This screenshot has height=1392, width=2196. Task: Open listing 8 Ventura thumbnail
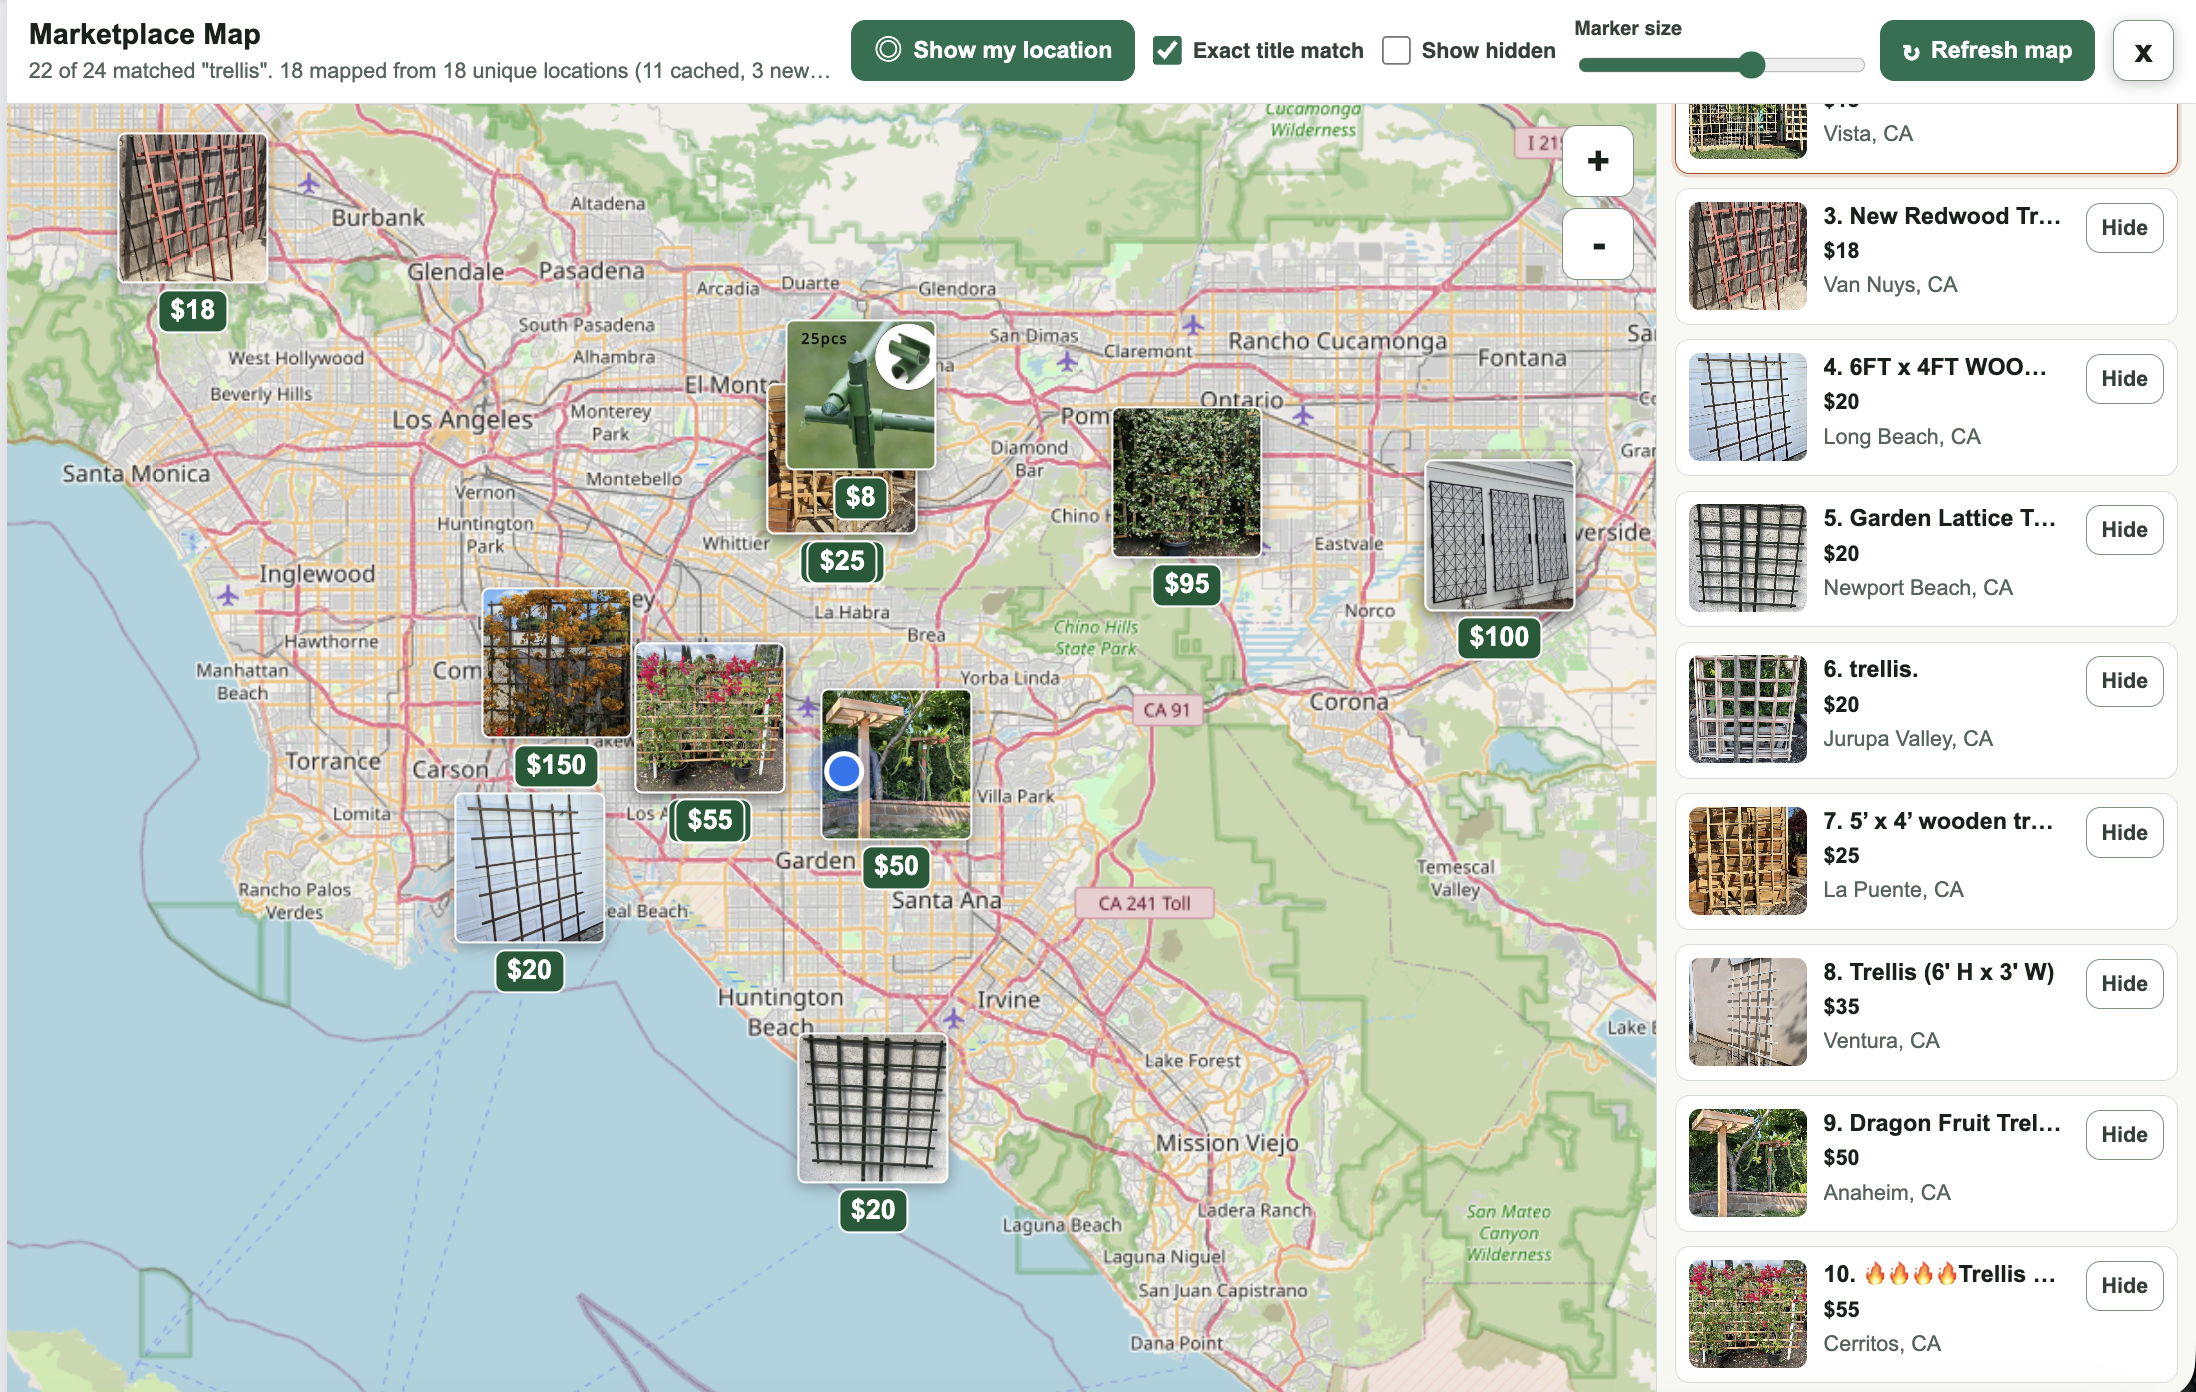click(1748, 1012)
